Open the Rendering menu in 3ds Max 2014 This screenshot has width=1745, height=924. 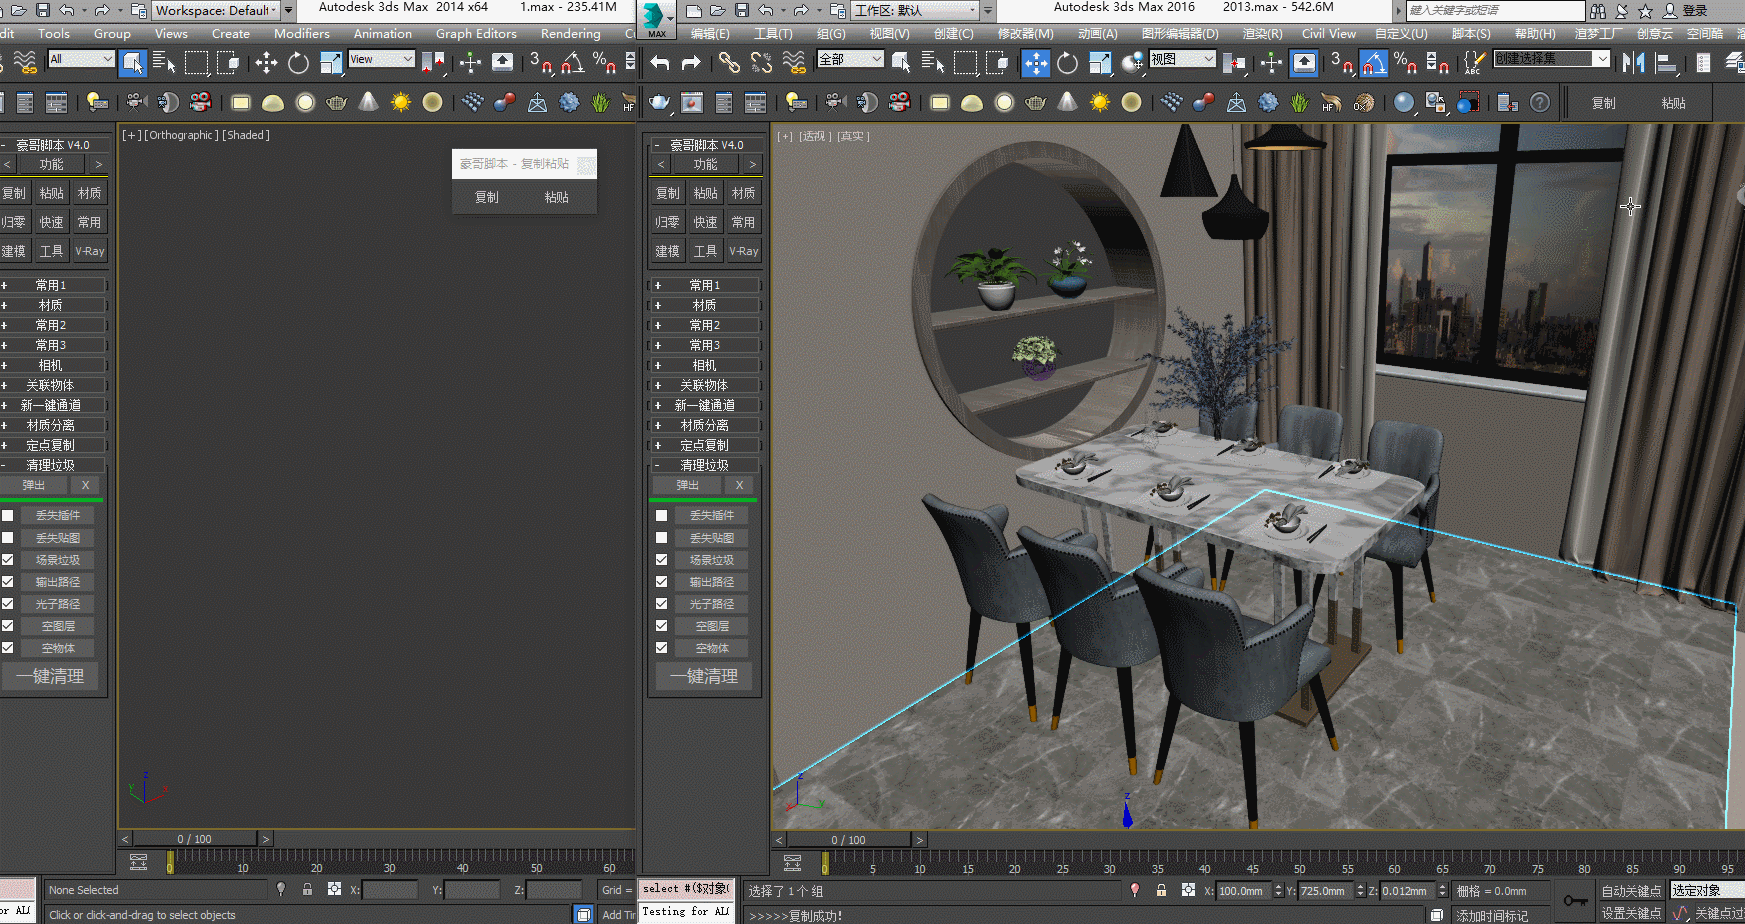point(571,34)
